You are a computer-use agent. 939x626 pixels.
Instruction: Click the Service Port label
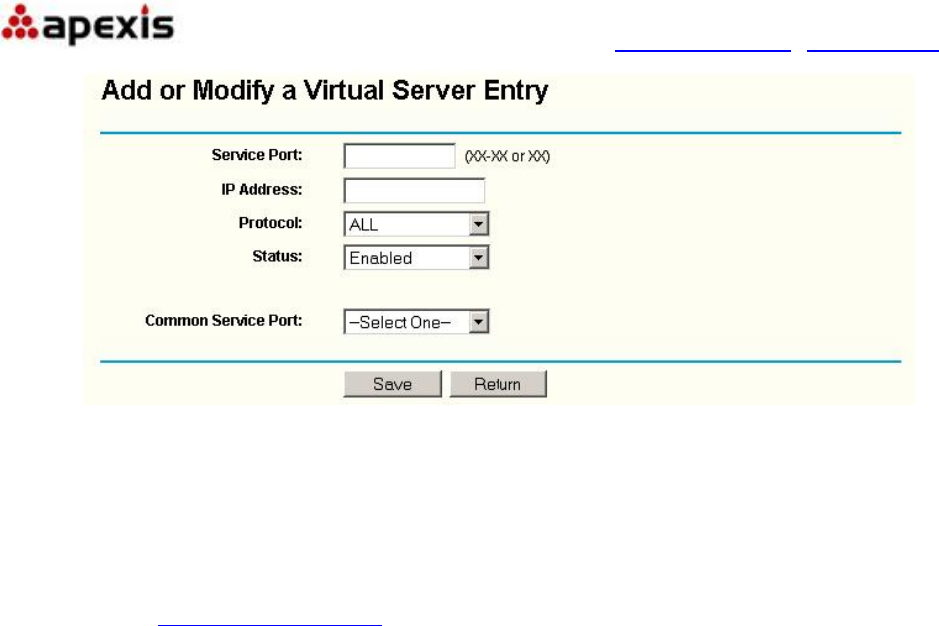click(x=257, y=155)
